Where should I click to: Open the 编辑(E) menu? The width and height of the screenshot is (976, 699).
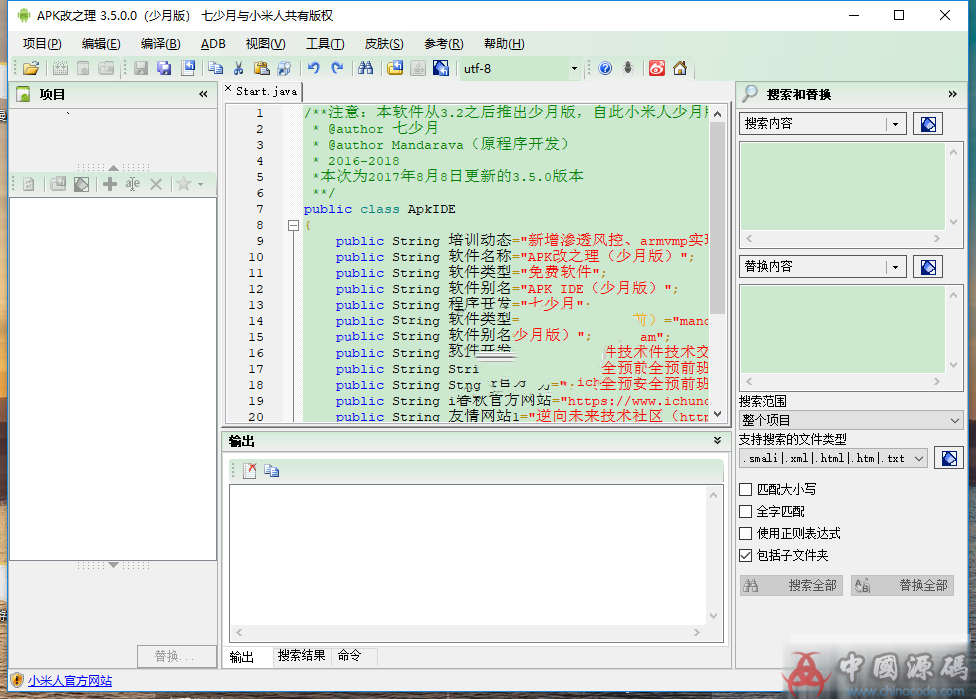pos(101,44)
